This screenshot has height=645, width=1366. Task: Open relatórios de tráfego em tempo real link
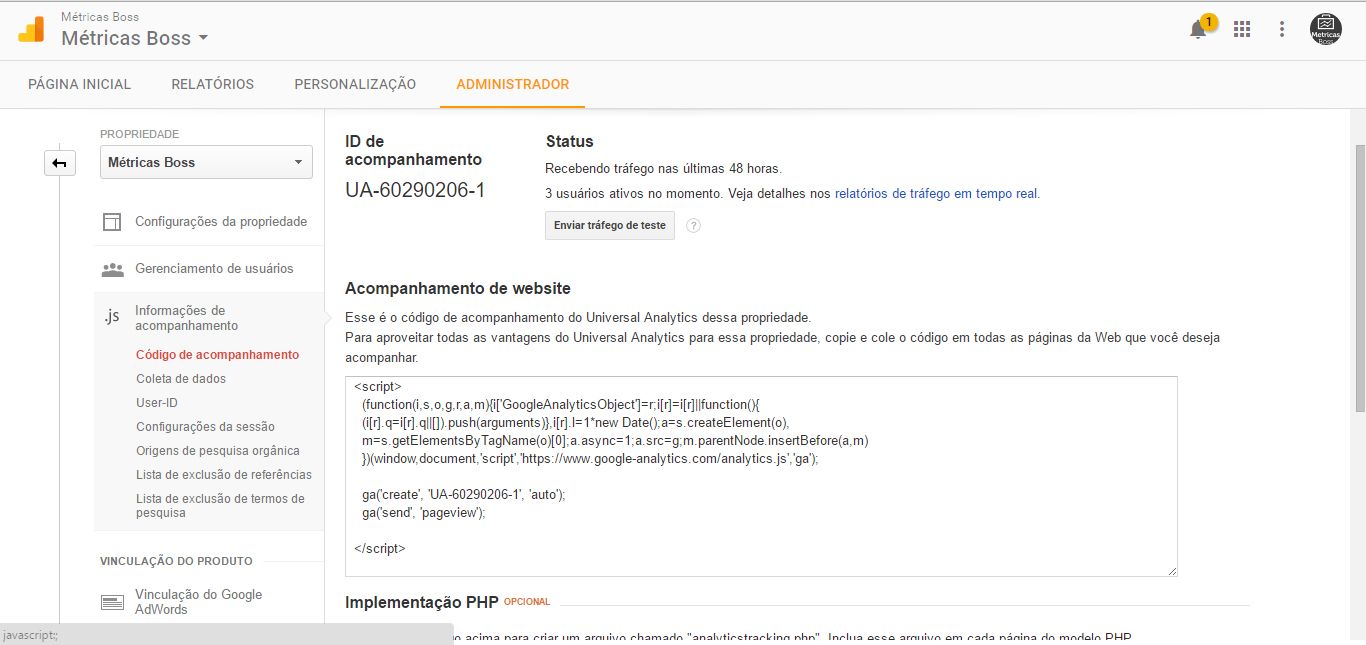coord(937,194)
